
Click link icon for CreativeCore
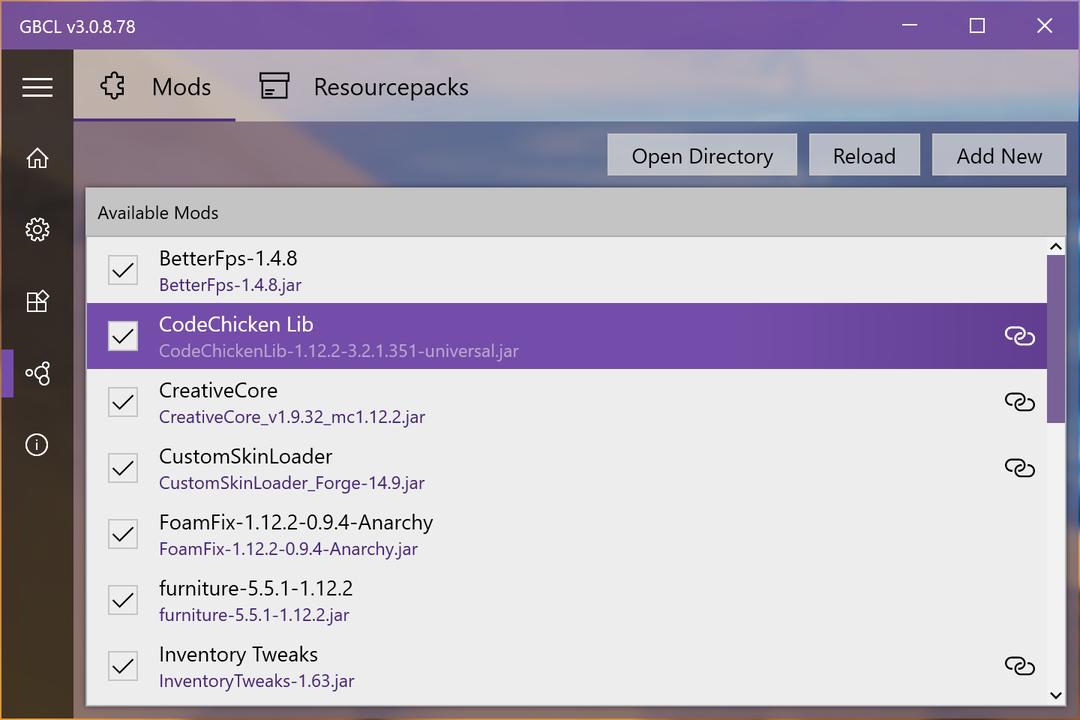click(1019, 402)
